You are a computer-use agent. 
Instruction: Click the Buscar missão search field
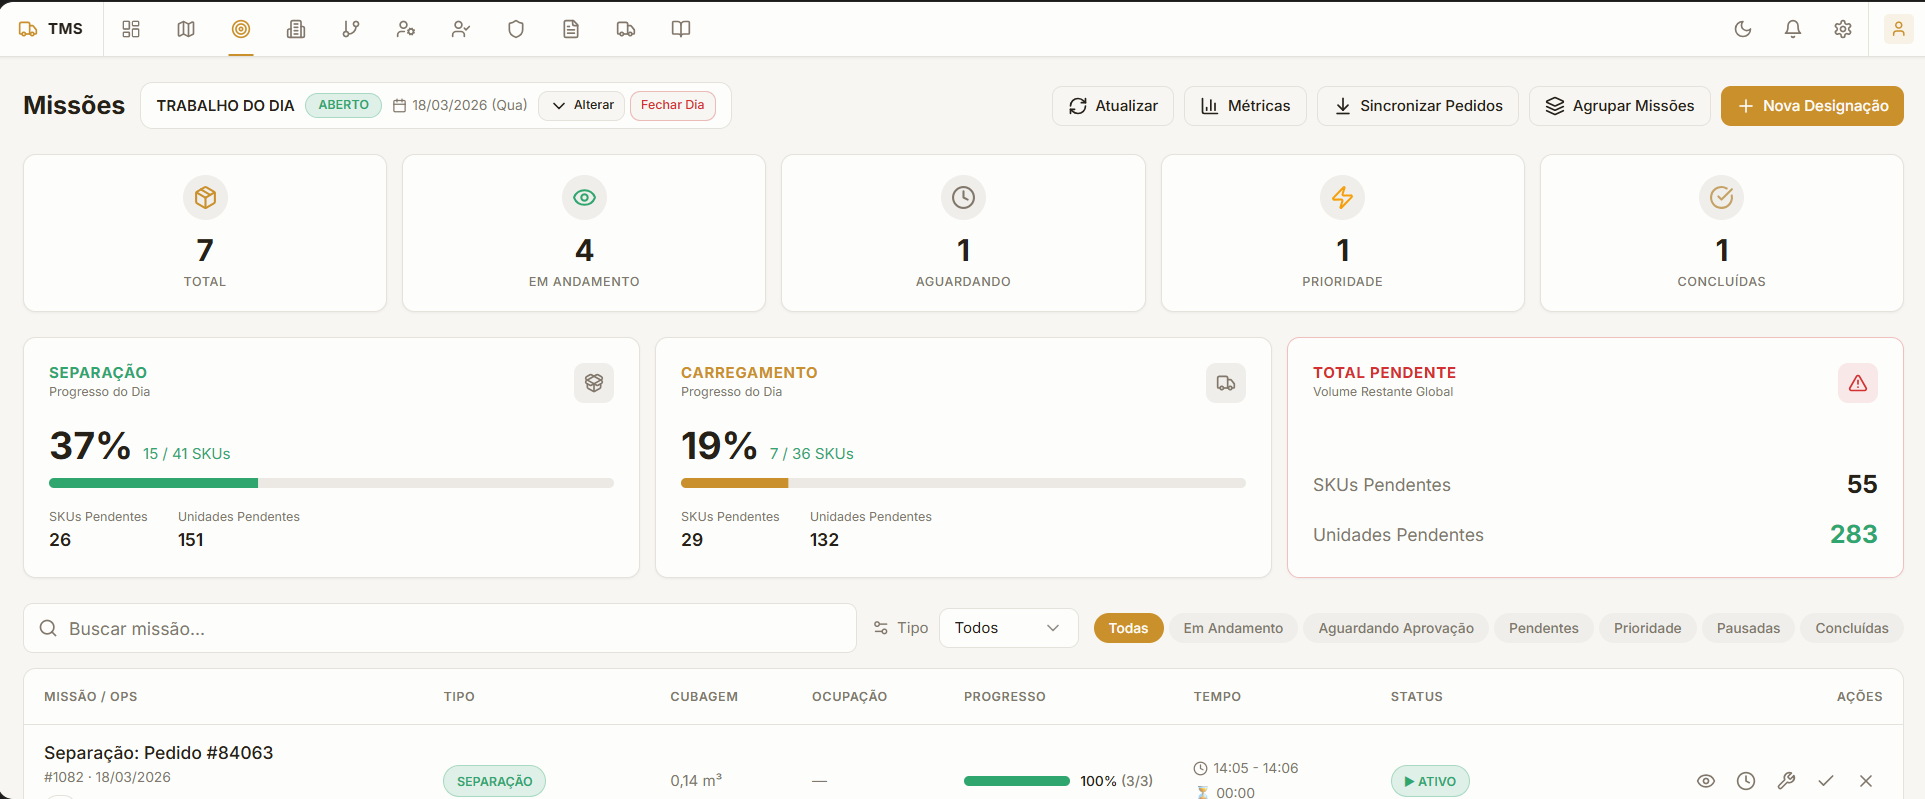click(440, 628)
